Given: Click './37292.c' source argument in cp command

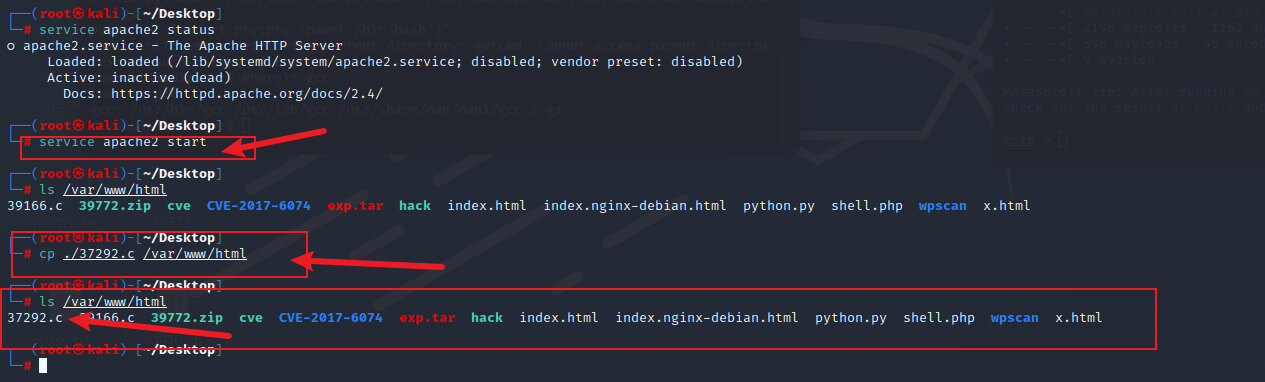Looking at the screenshot, I should (x=99, y=254).
